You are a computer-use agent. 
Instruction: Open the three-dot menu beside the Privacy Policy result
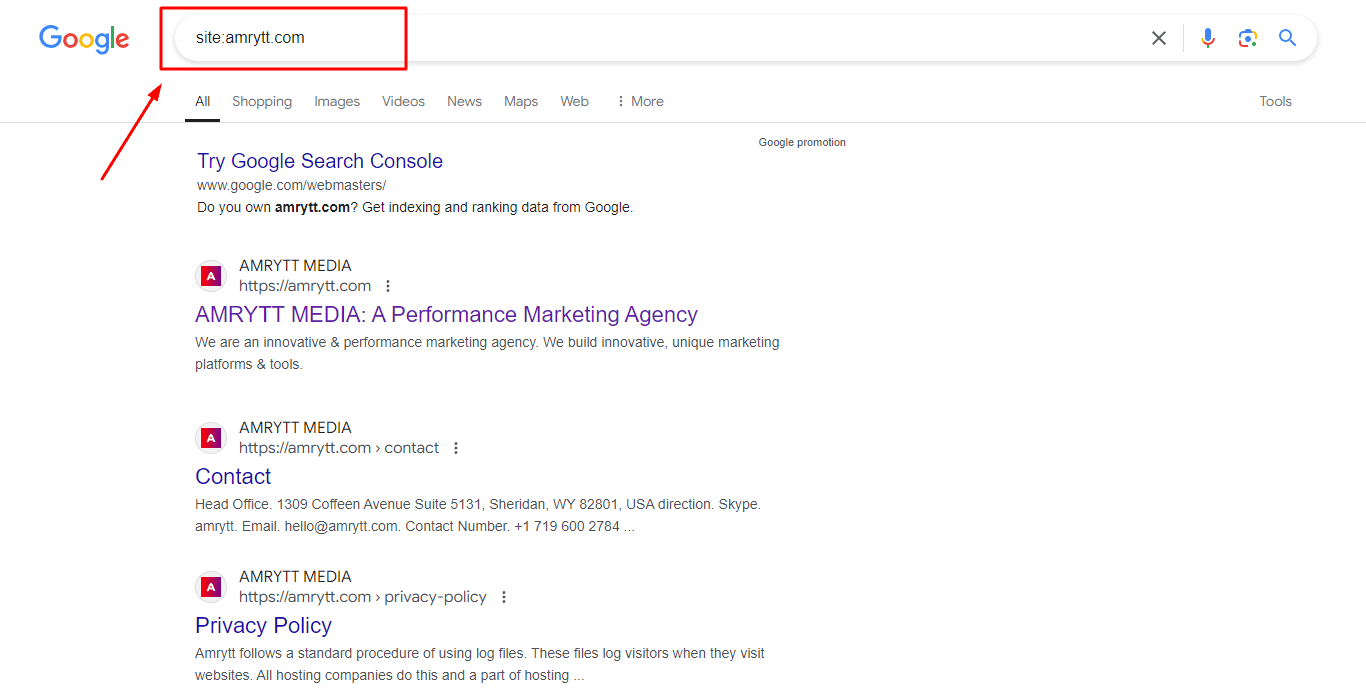[504, 597]
